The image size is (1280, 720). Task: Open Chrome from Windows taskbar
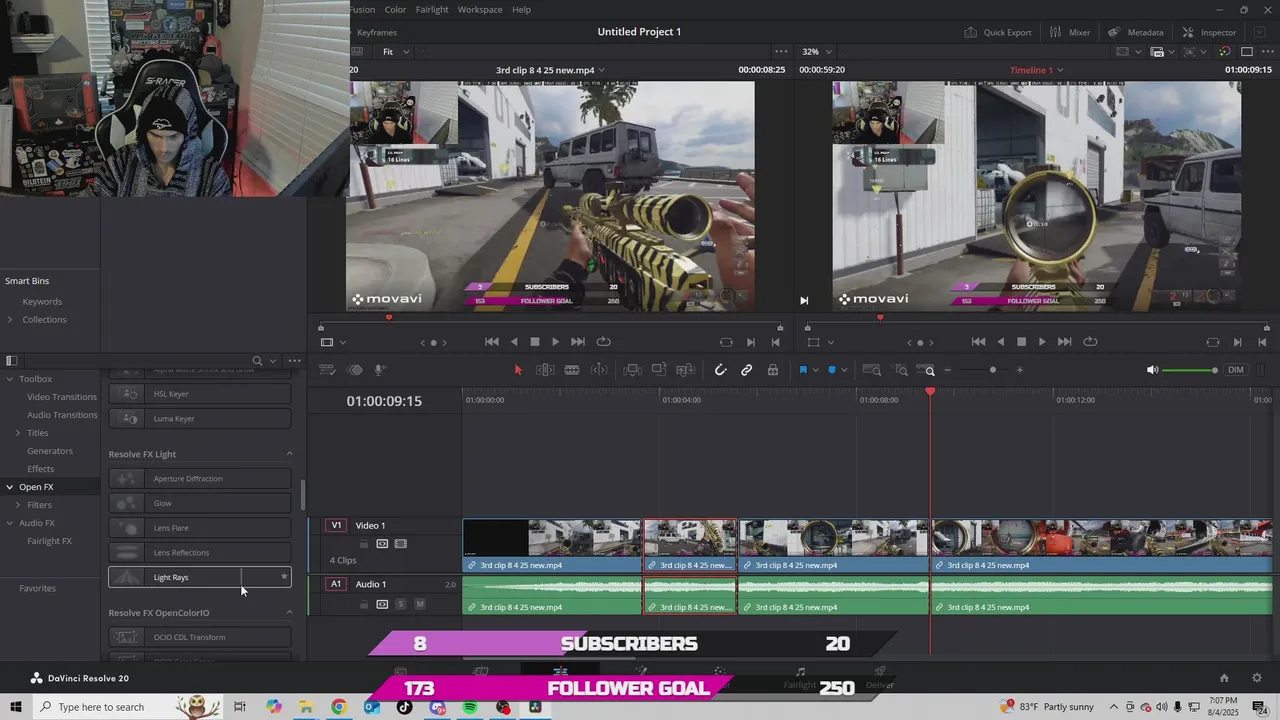click(x=339, y=707)
